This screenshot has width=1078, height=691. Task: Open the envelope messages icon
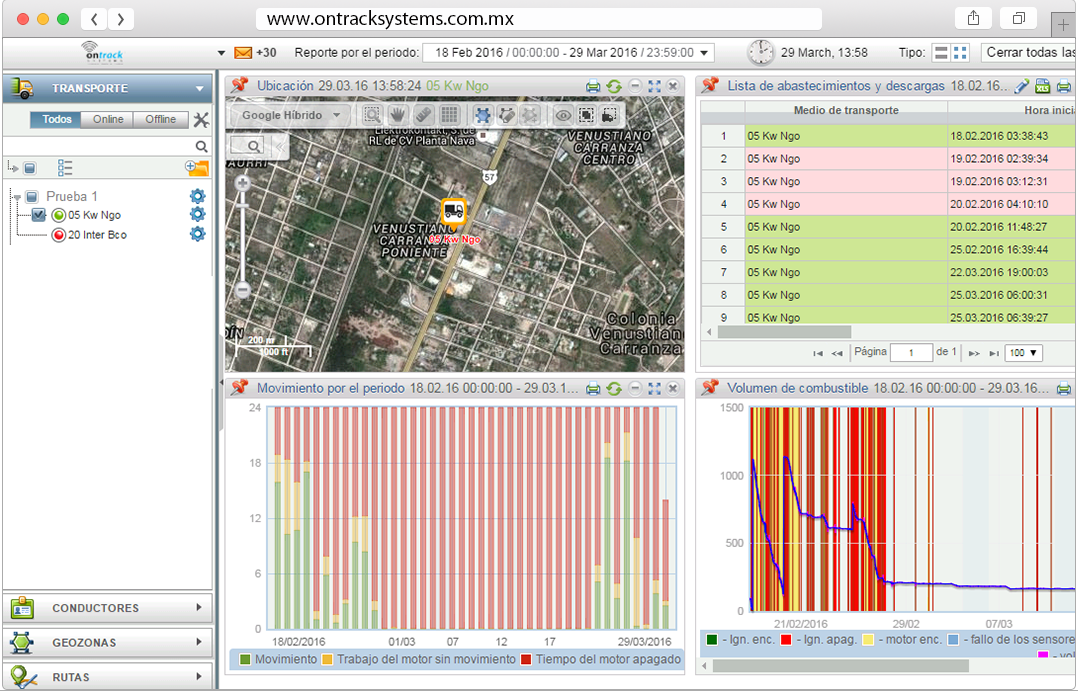click(243, 53)
